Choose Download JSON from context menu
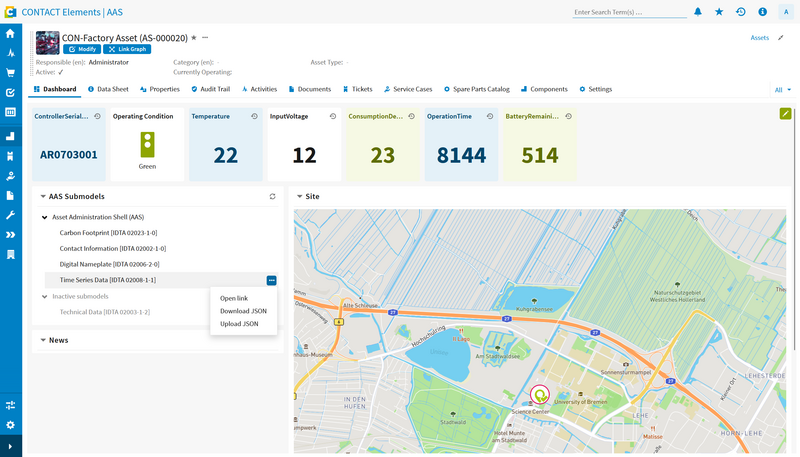Screen dimensions: 800x457 [243, 311]
